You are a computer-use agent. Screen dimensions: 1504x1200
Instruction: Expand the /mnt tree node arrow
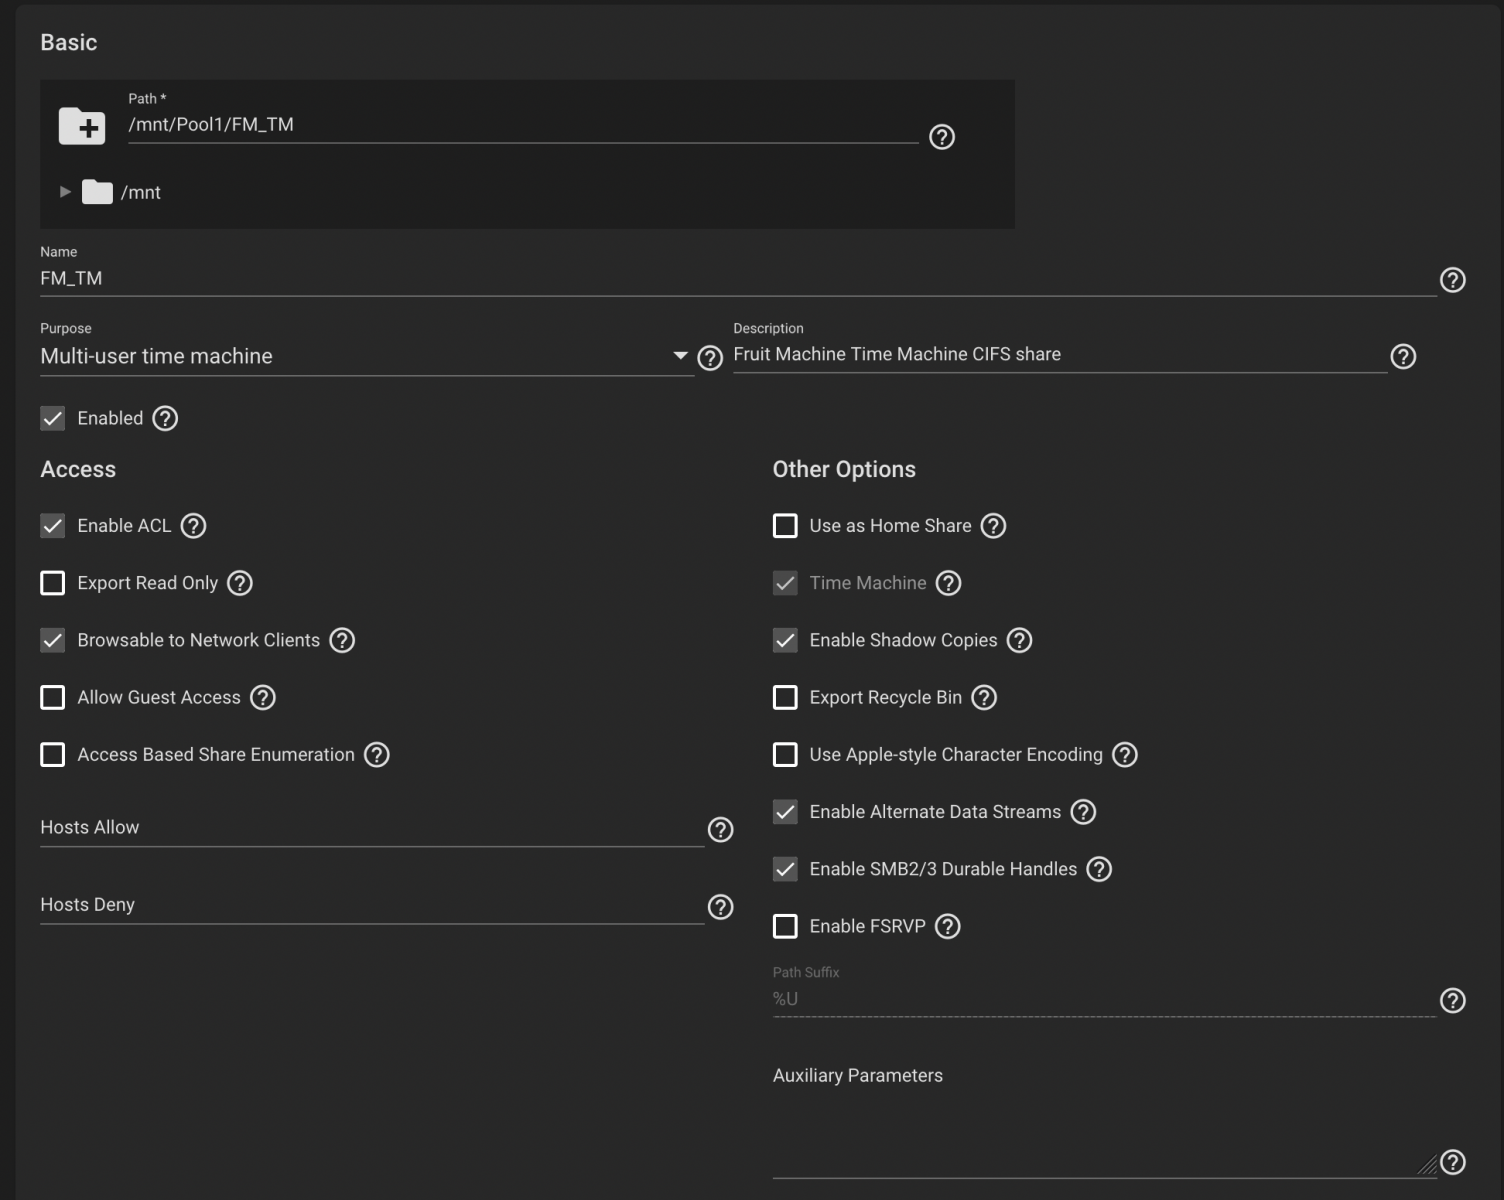click(65, 192)
